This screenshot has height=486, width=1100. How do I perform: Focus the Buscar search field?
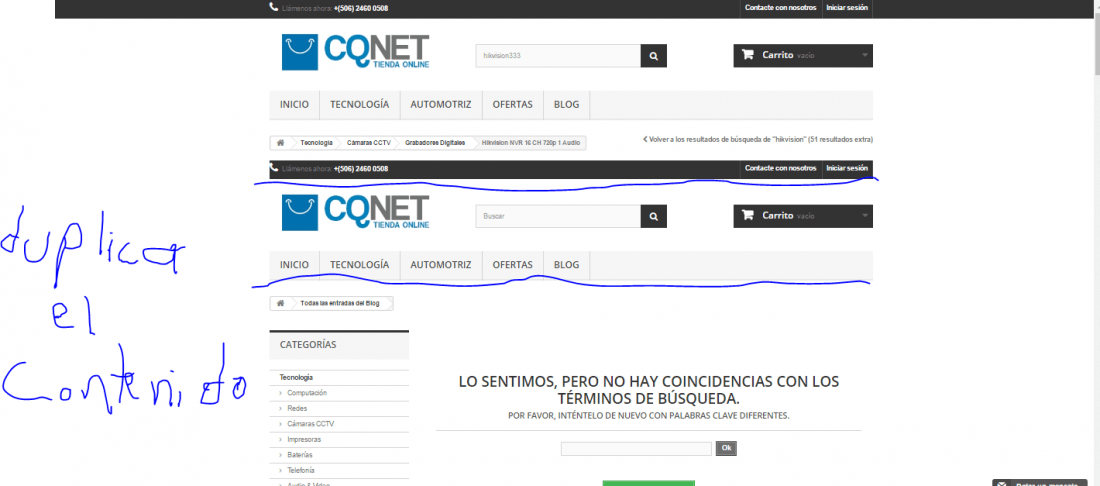click(x=558, y=217)
